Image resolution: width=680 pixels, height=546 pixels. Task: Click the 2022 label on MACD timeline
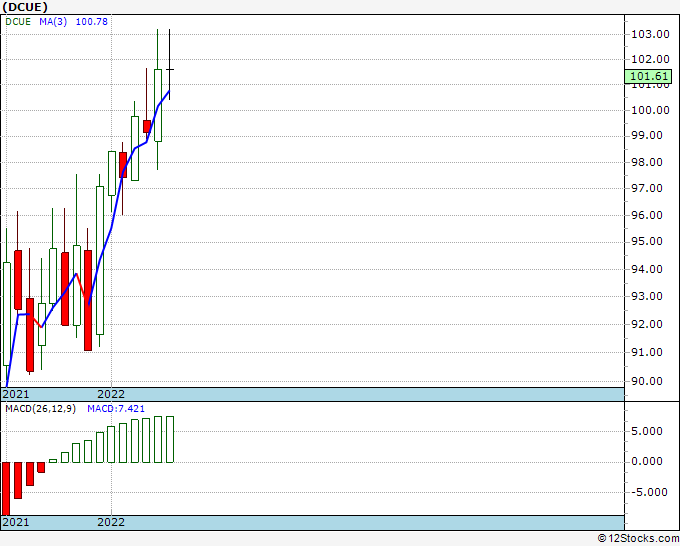tap(111, 522)
